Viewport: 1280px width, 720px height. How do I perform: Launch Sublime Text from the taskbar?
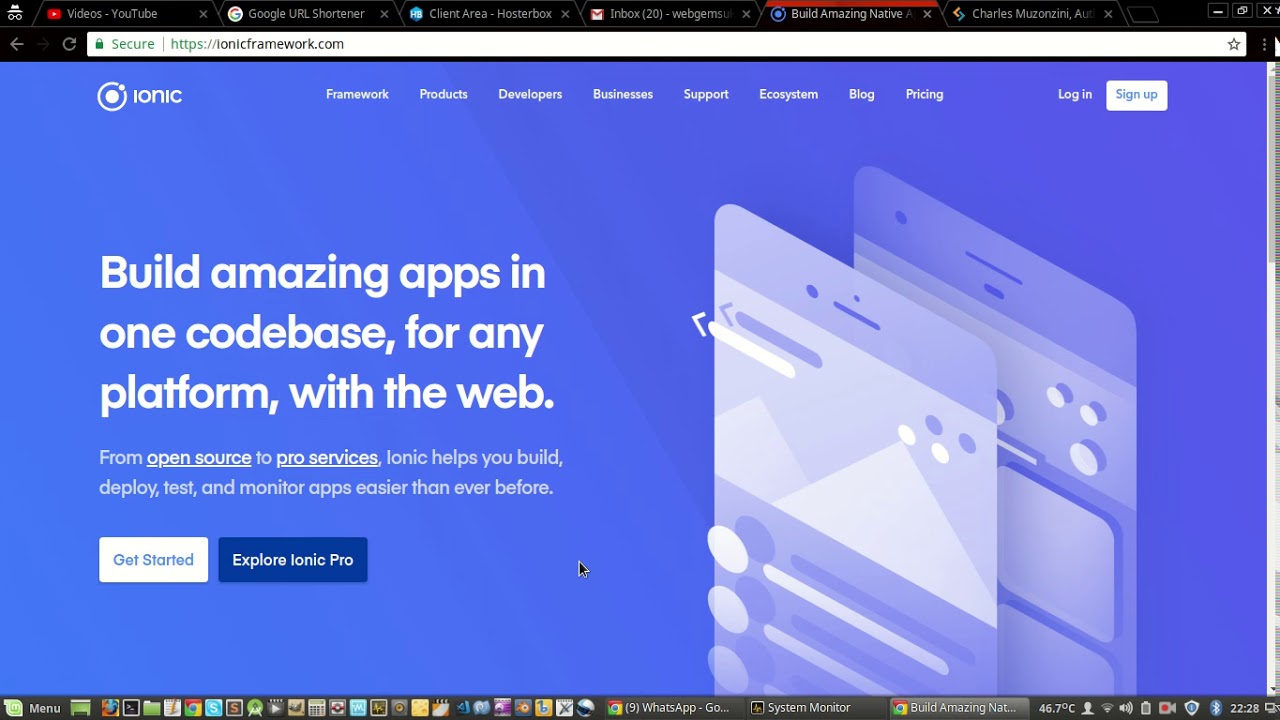pos(234,708)
